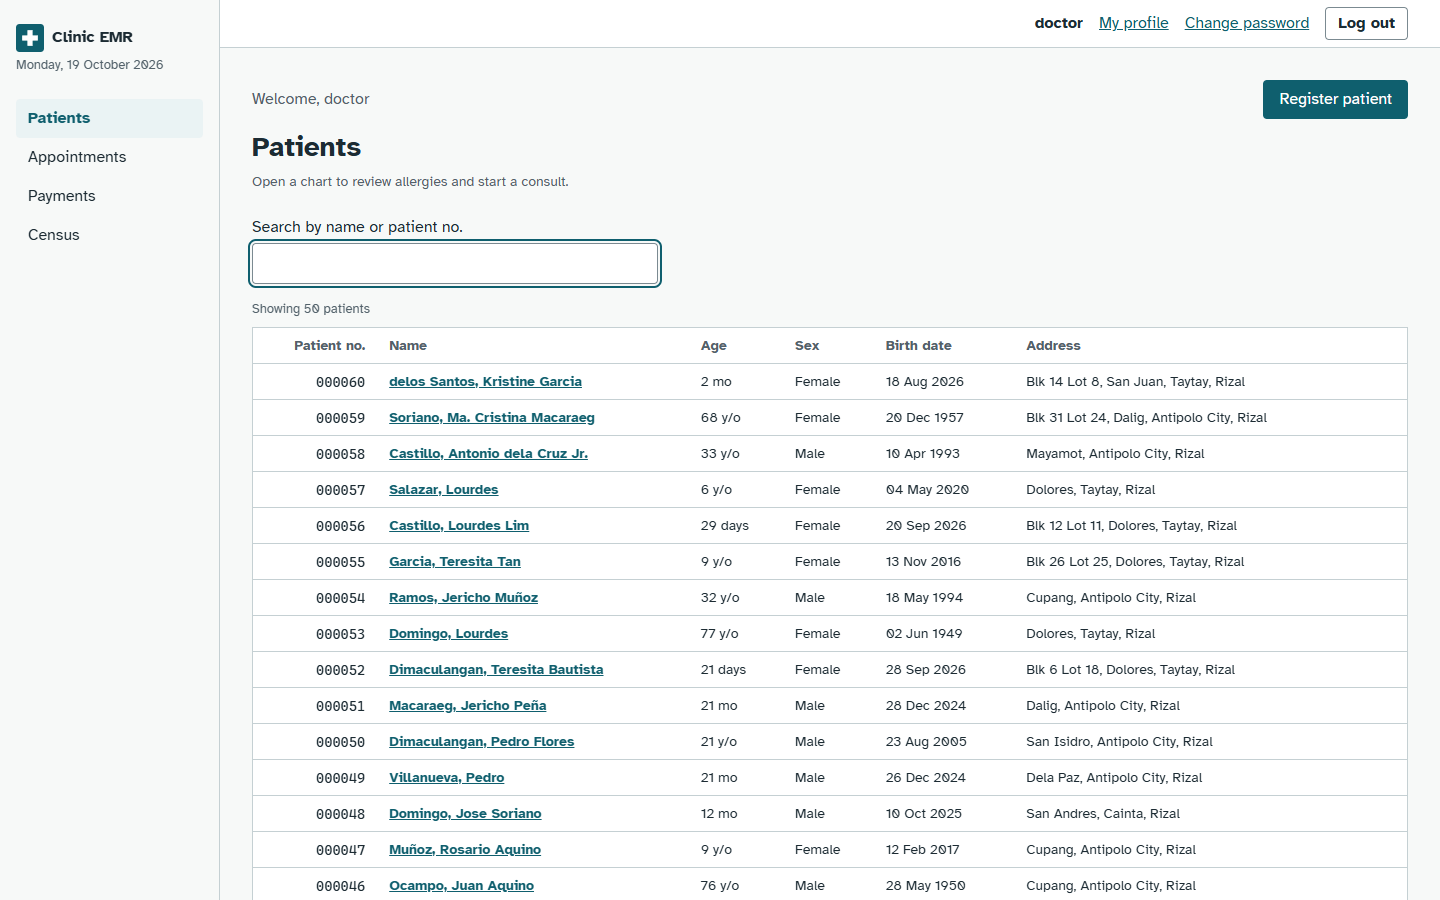Screen dimensions: 1440x900
Task: Open the Patients sidebar section
Action: coord(109,118)
